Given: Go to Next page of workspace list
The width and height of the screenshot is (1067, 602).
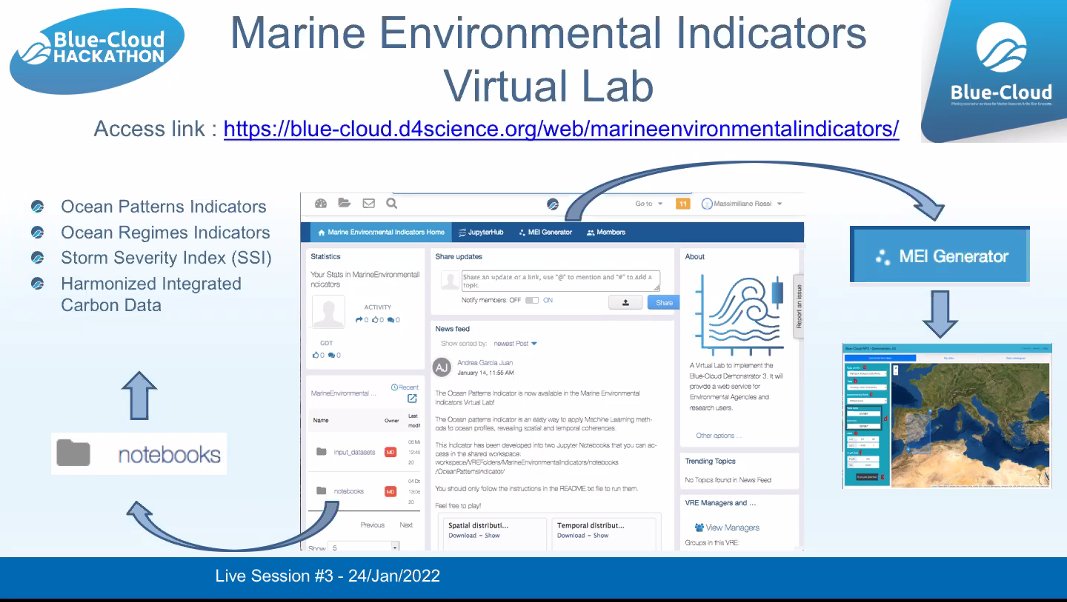Looking at the screenshot, I should click(x=406, y=524).
